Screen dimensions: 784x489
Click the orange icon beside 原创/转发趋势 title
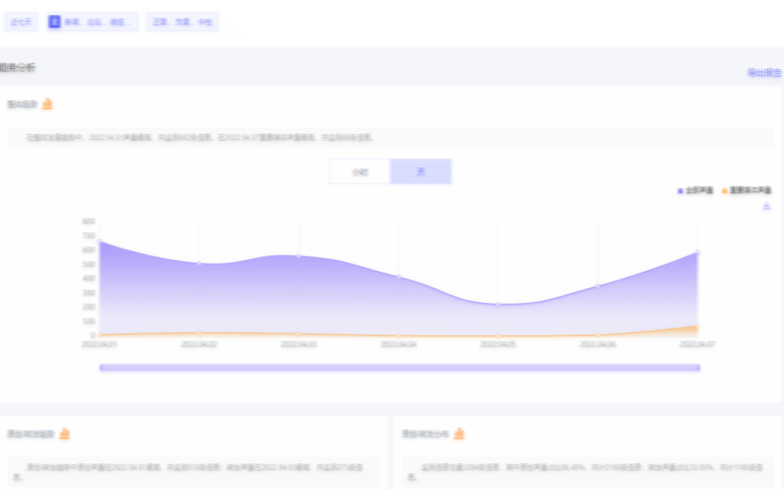(x=65, y=434)
